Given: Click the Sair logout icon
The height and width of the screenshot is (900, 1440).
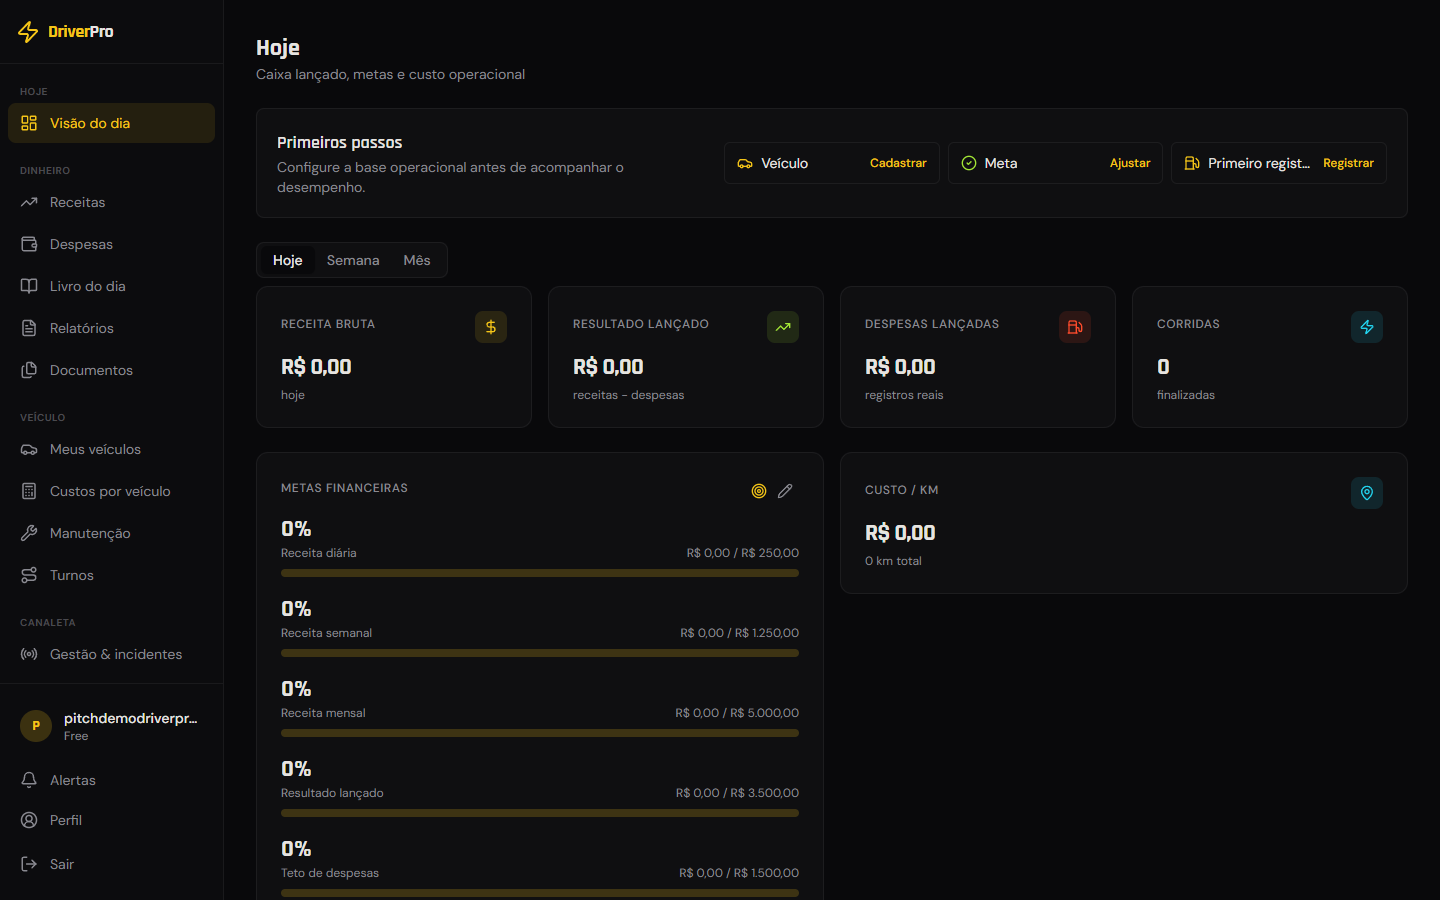Looking at the screenshot, I should point(29,864).
